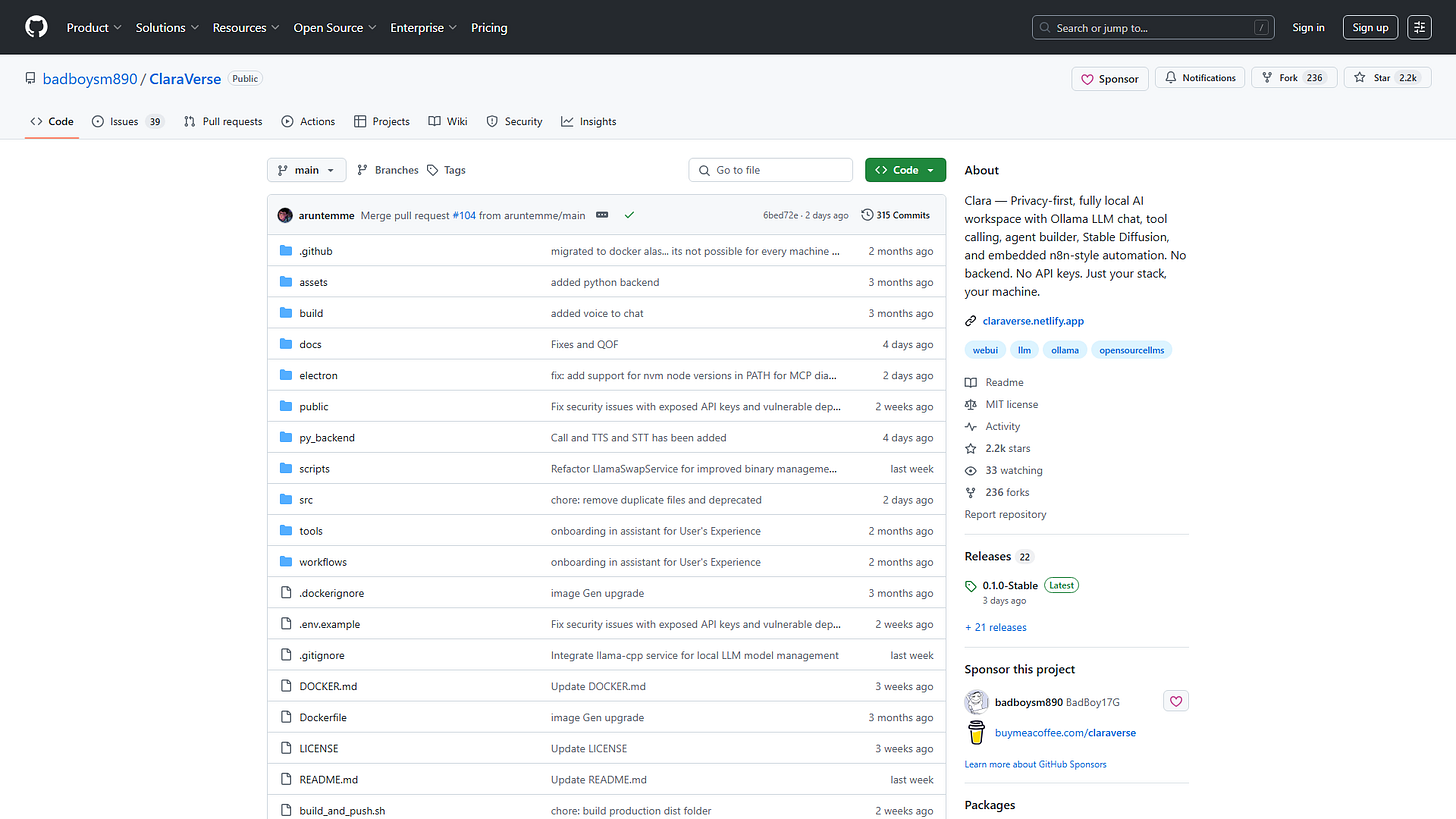Image resolution: width=1456 pixels, height=819 pixels.
Task: Filter by the webui topic tag
Action: pyautogui.click(x=986, y=350)
